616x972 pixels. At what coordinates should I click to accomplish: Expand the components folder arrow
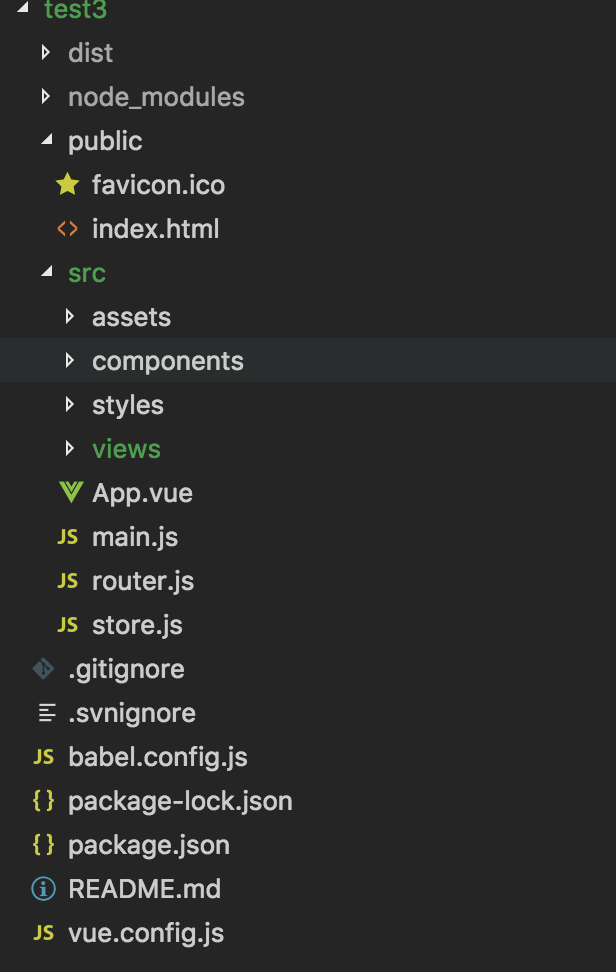coord(69,360)
